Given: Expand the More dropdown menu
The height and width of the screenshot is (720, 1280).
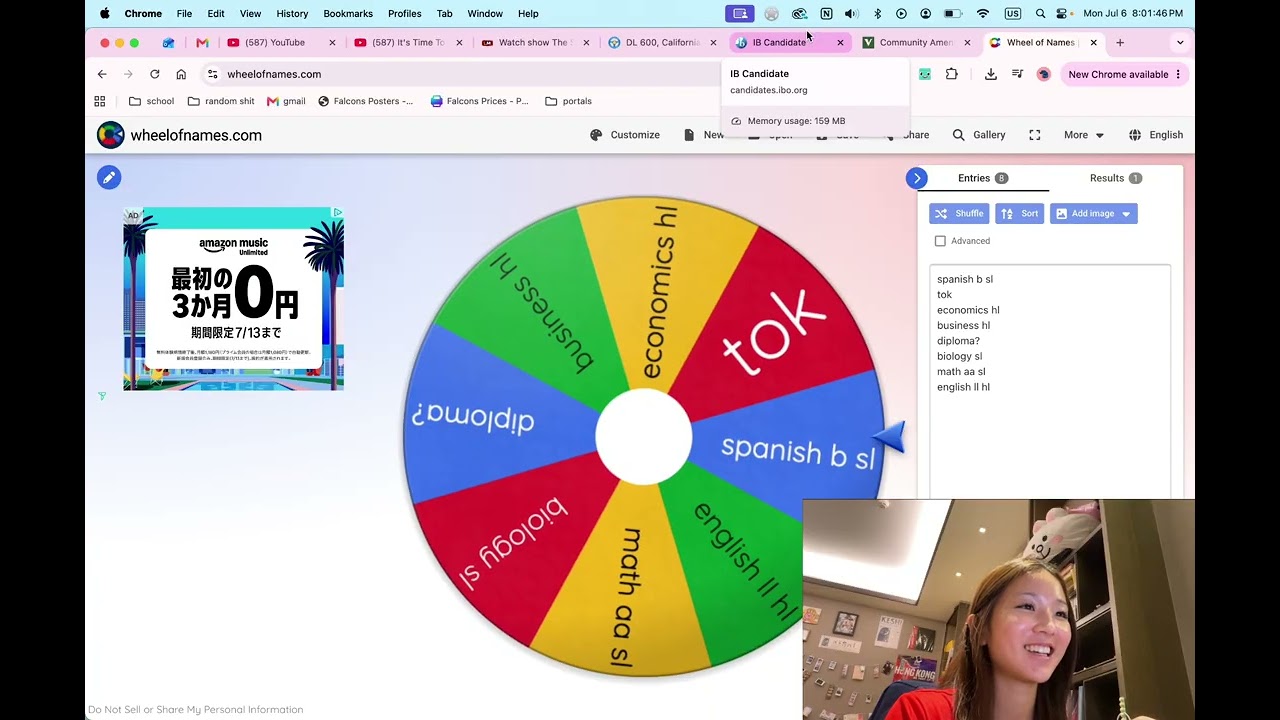Looking at the screenshot, I should pos(1084,135).
